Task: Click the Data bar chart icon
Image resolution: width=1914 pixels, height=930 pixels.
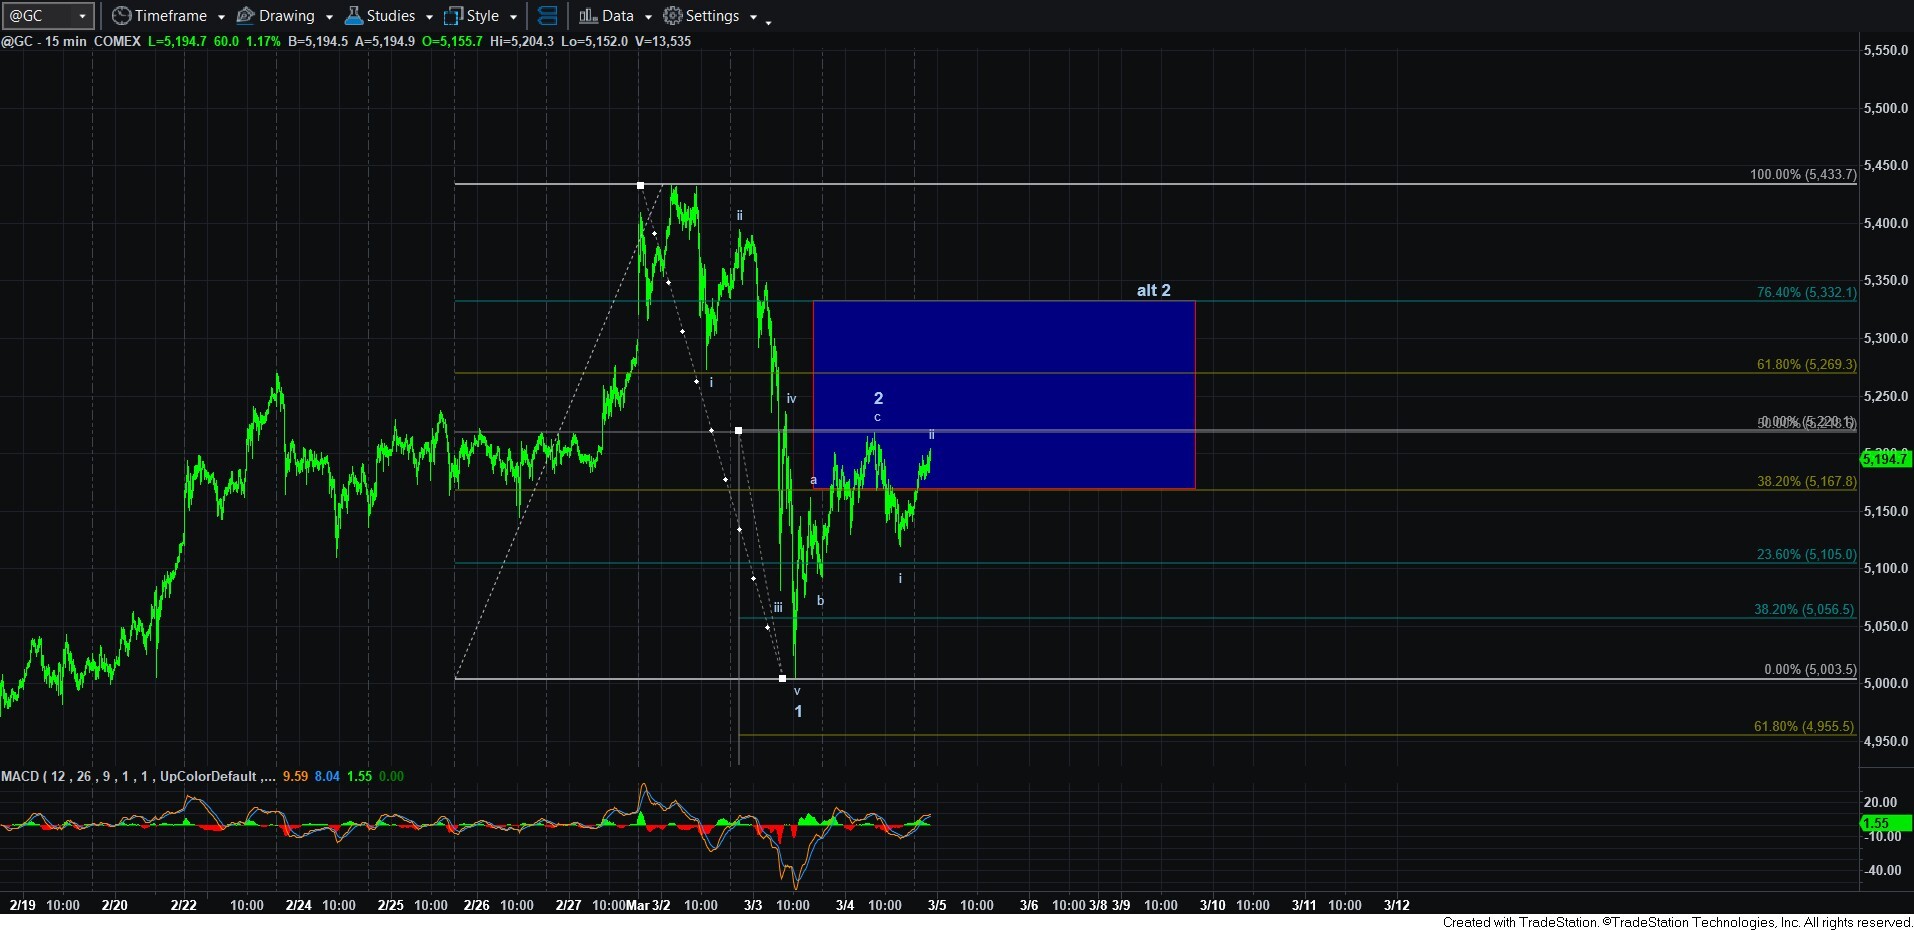Action: 588,16
